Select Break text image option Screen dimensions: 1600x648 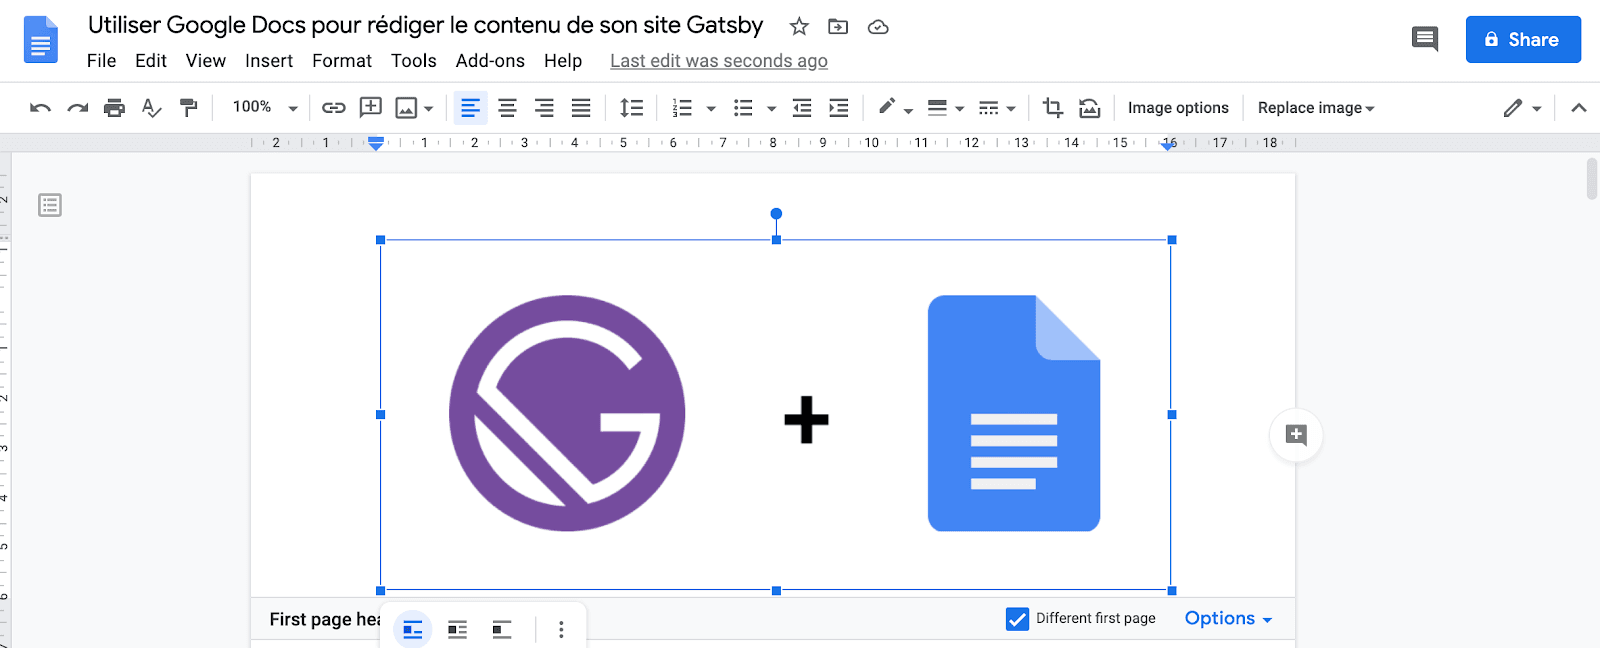click(x=502, y=629)
